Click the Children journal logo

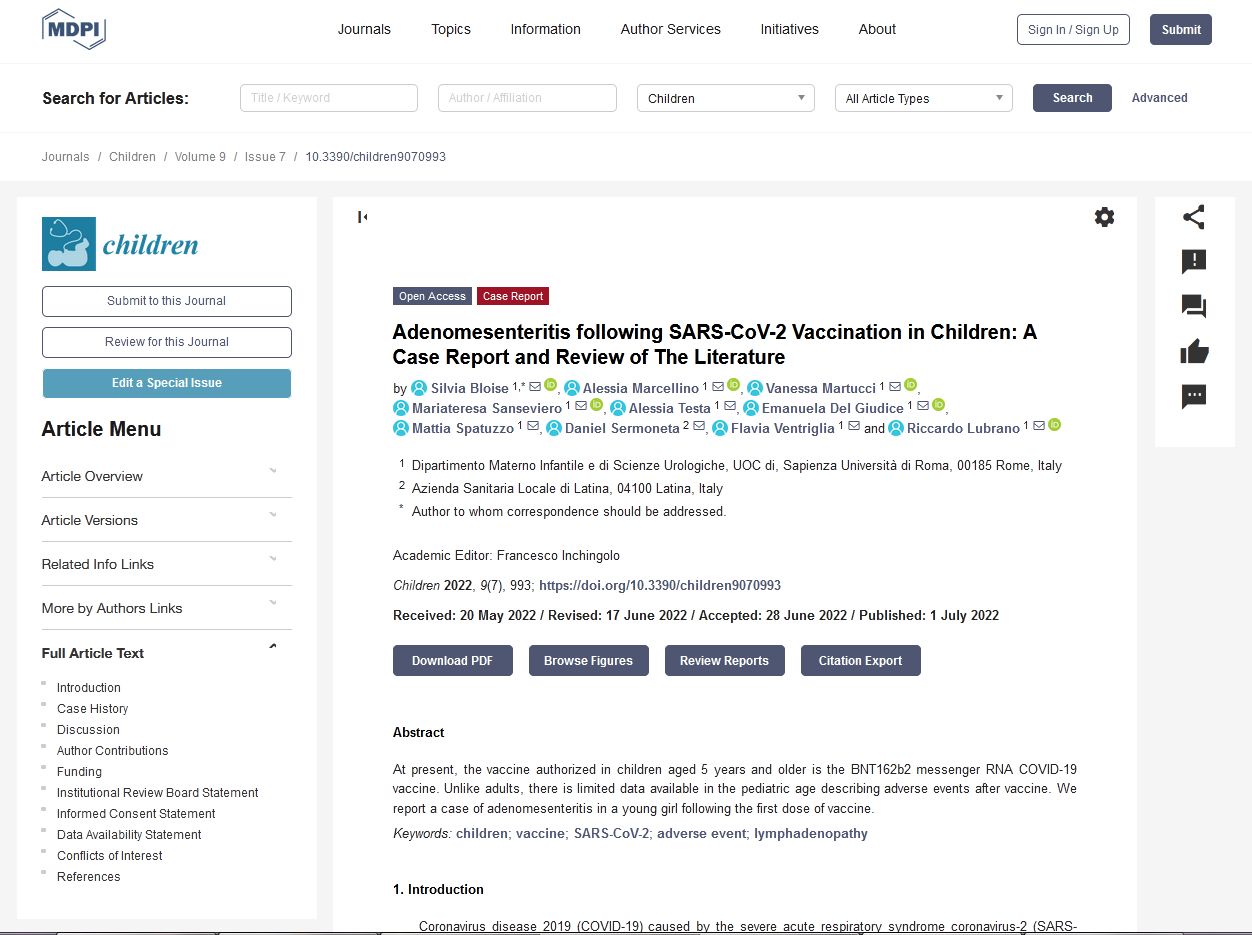tap(120, 244)
